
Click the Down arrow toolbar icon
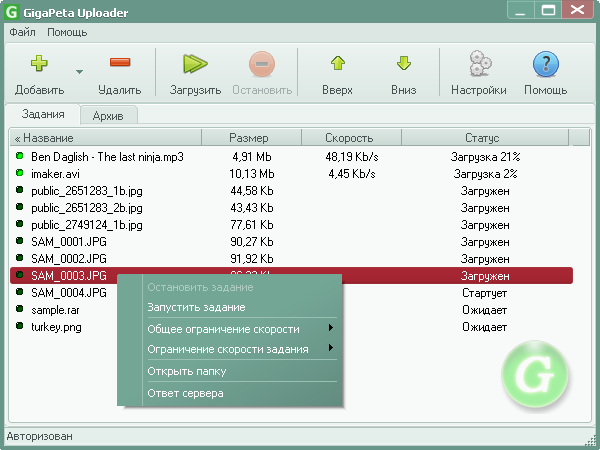coord(403,64)
